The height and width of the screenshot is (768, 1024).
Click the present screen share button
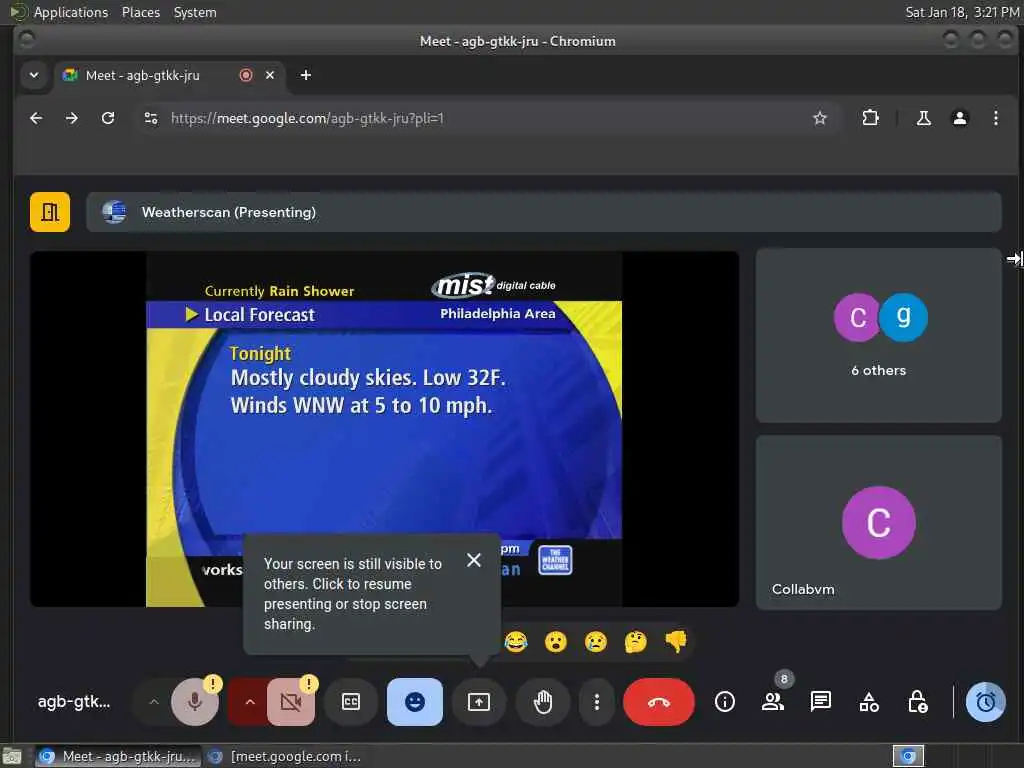pos(479,702)
